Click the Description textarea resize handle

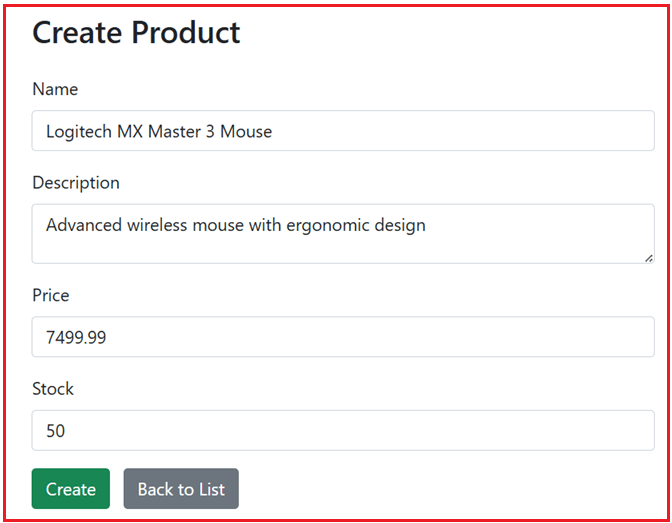tap(649, 258)
